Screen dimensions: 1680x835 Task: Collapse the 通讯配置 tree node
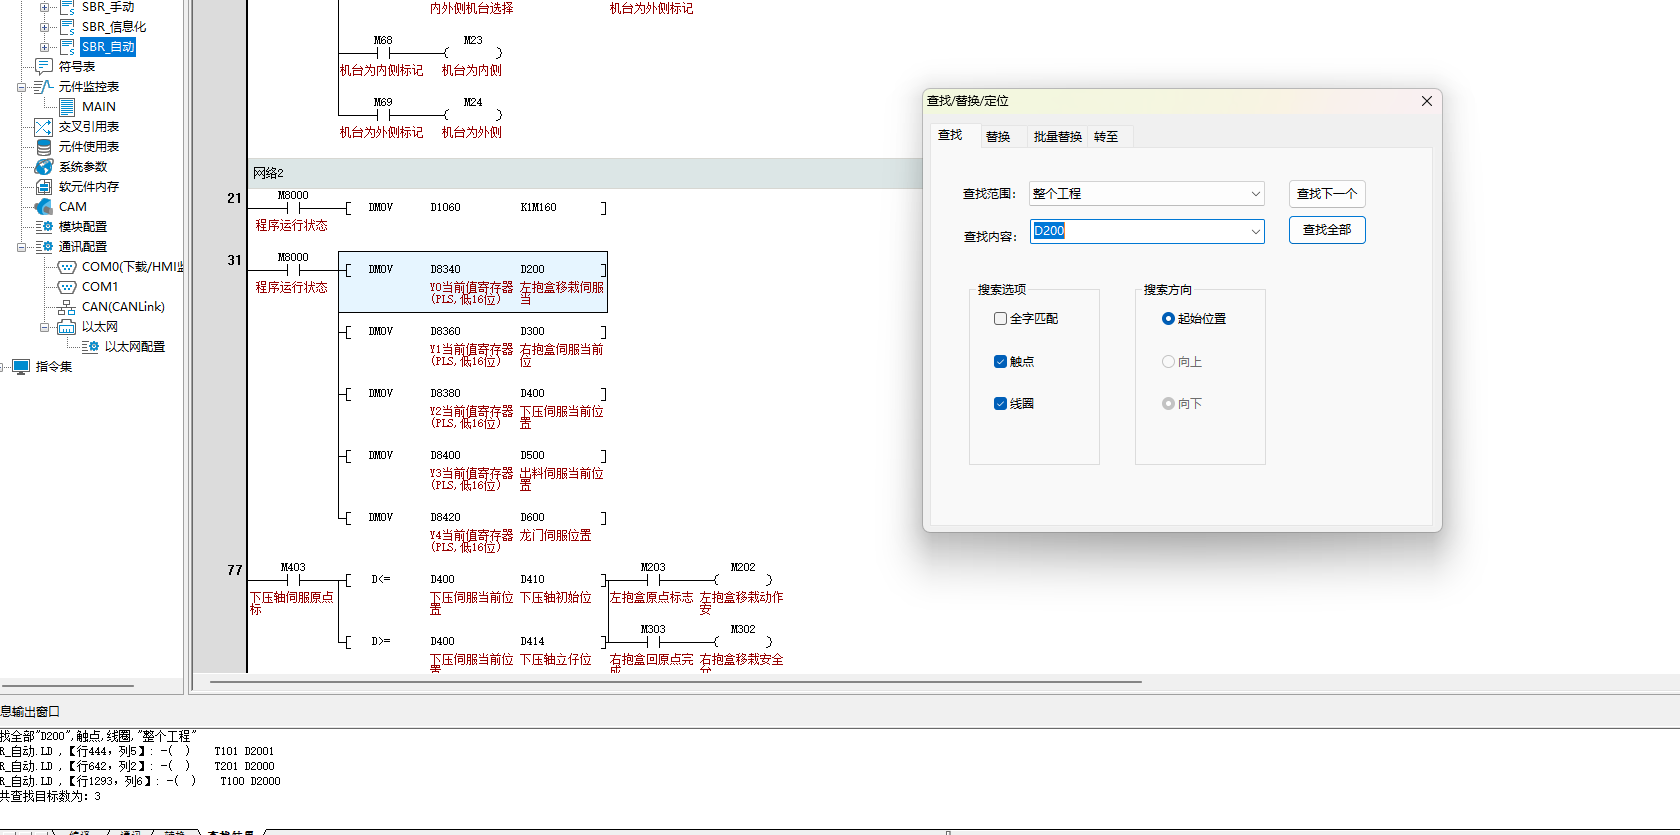coord(22,247)
